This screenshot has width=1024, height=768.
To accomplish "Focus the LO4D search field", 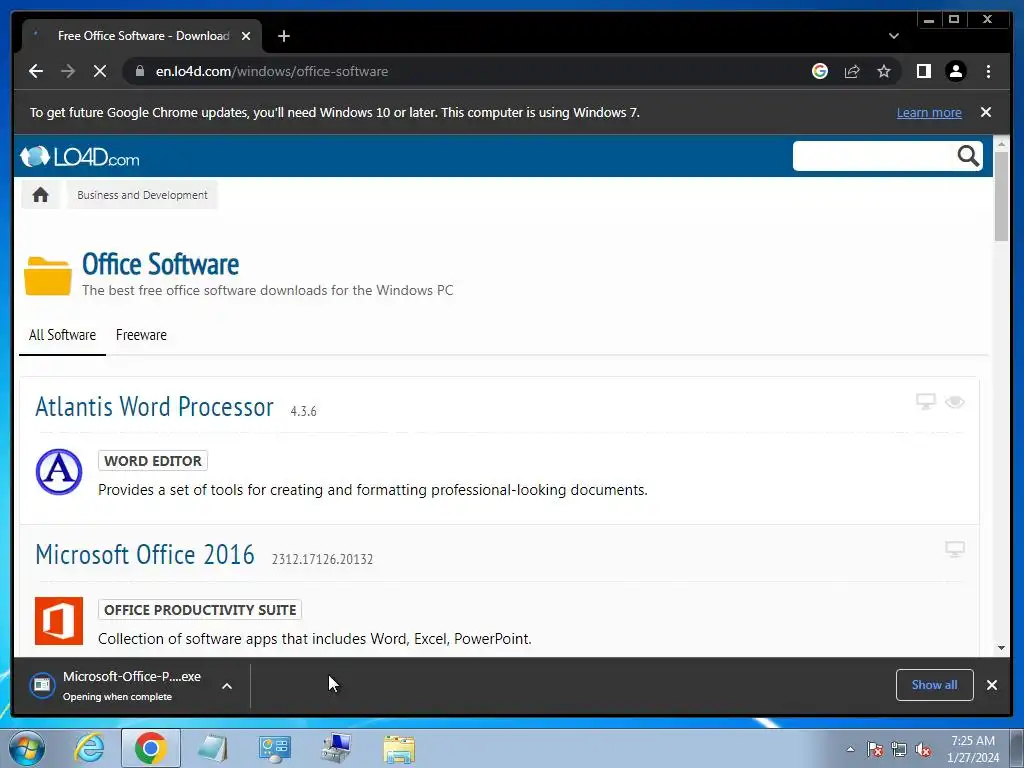I will coord(874,156).
